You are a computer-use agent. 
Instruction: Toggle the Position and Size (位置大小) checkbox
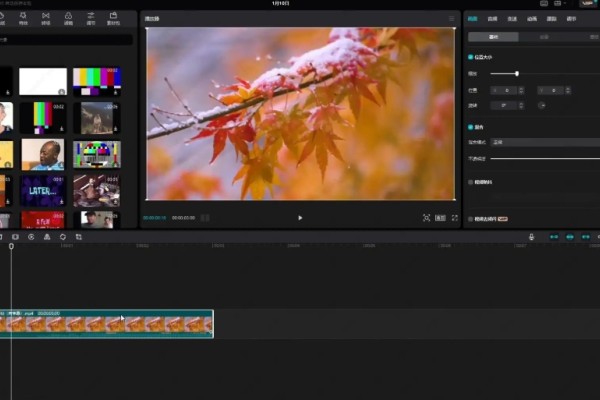point(470,57)
